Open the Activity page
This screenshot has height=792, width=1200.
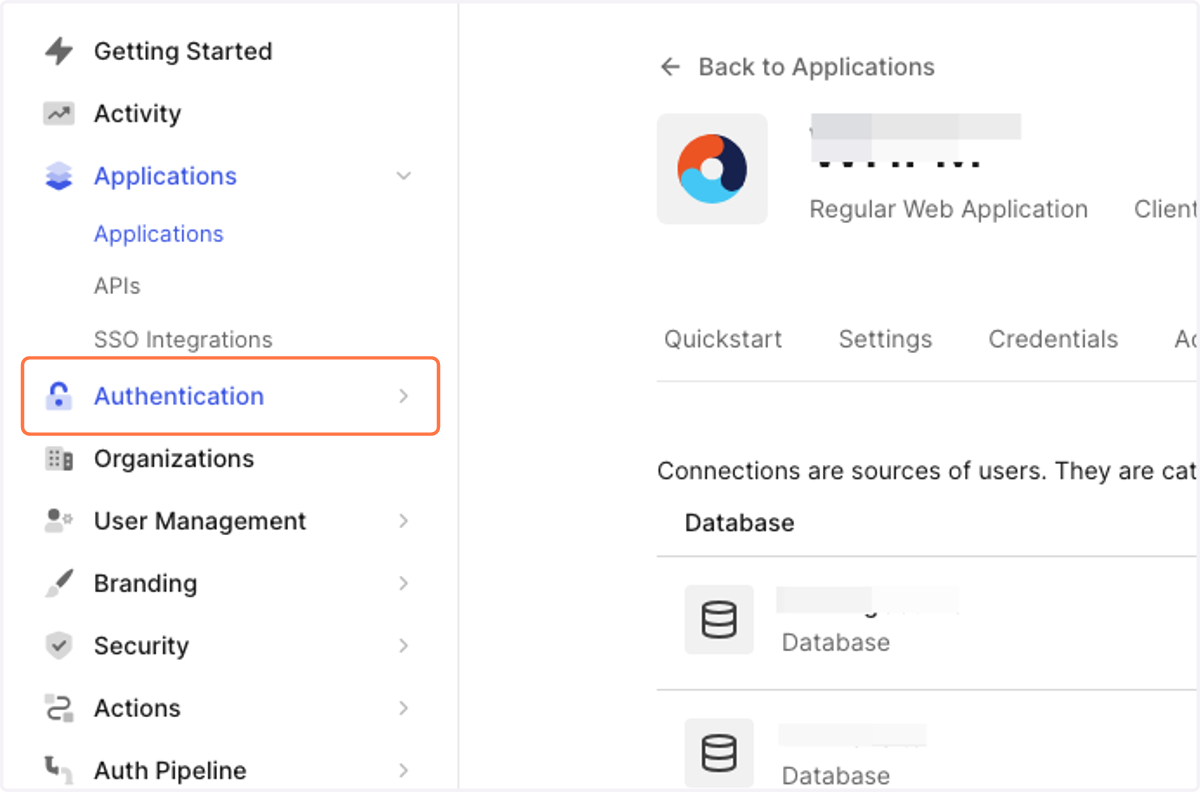(137, 114)
